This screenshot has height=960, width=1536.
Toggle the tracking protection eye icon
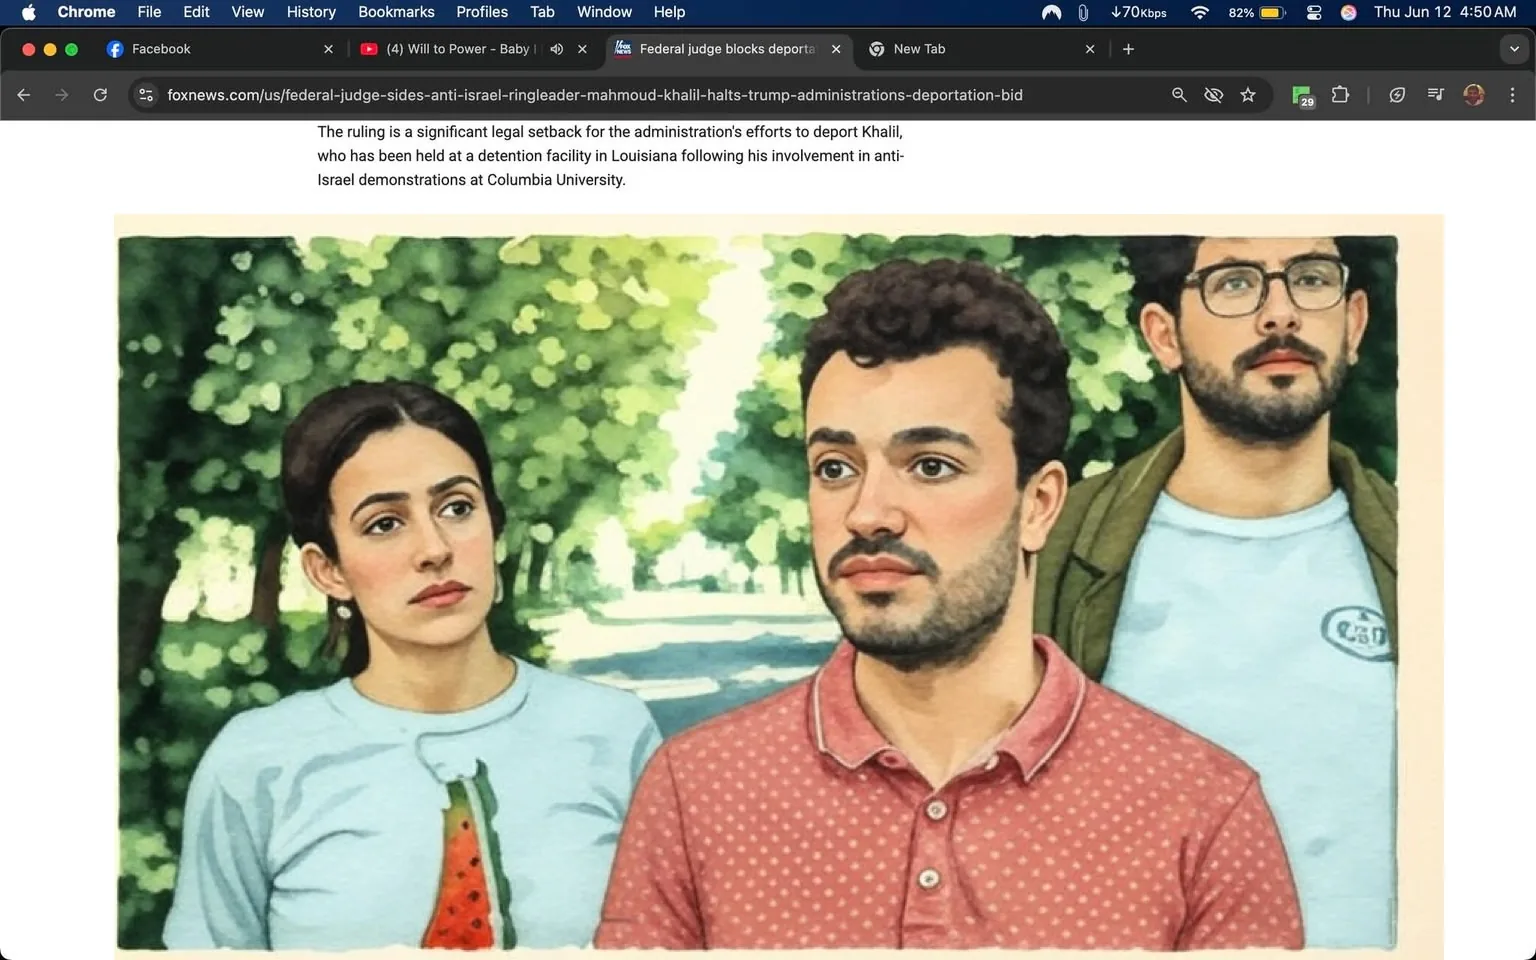click(x=1213, y=95)
